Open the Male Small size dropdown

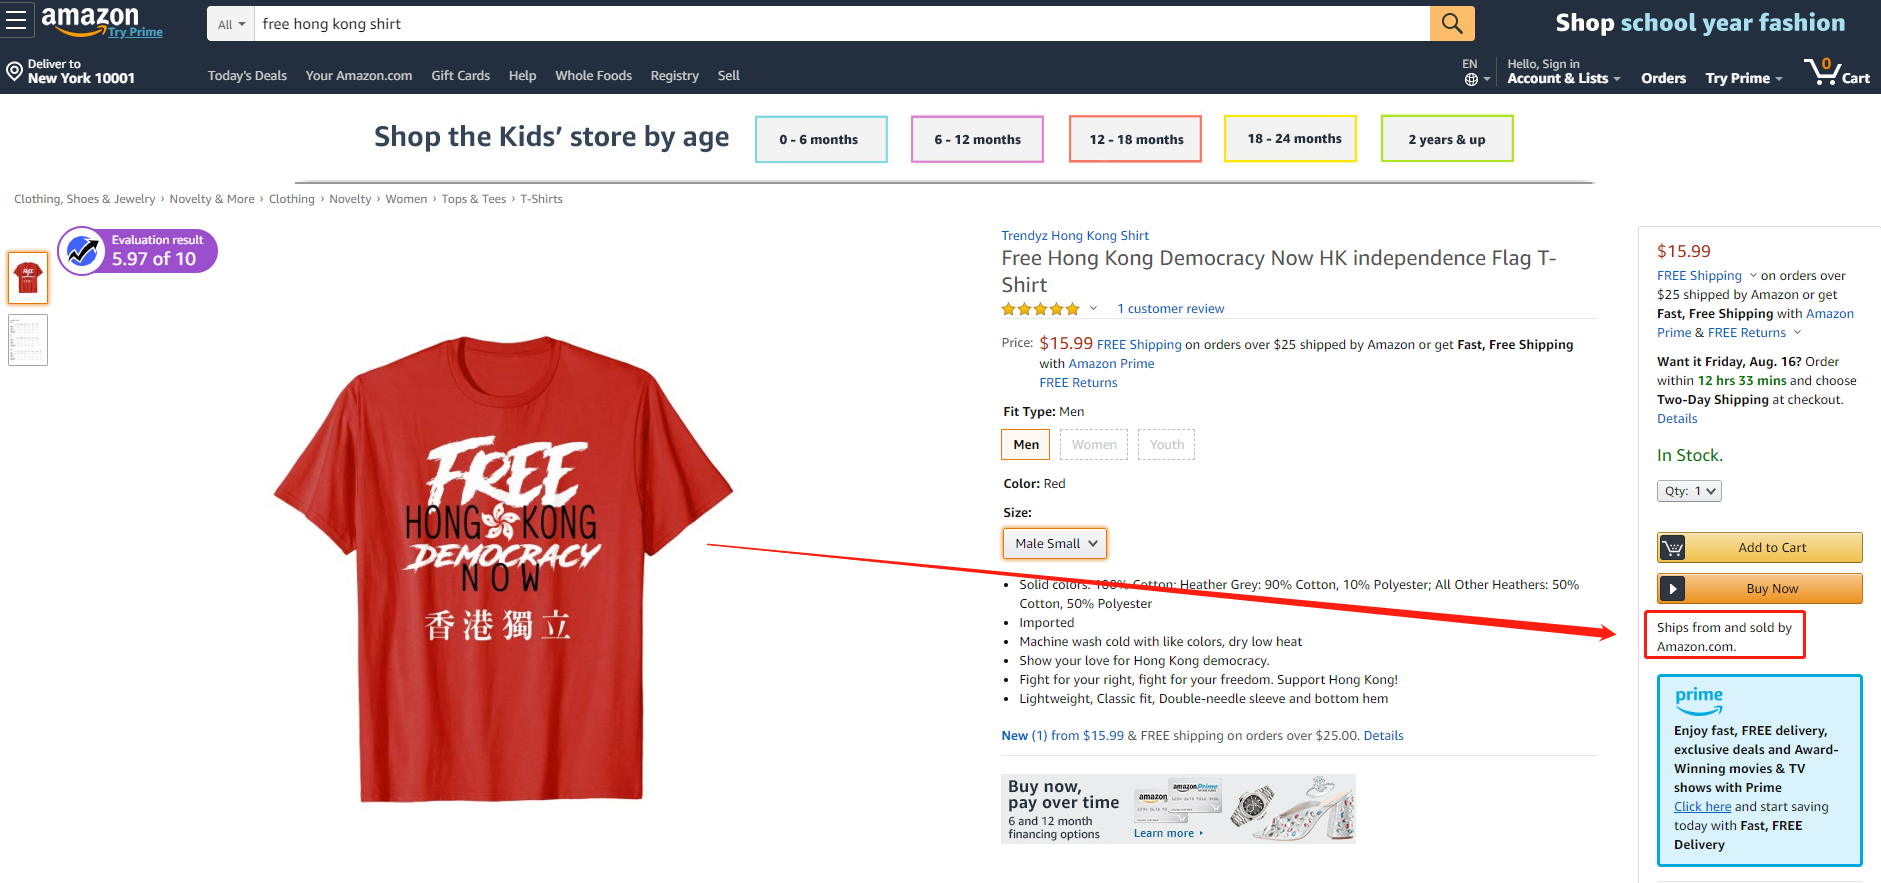coord(1055,543)
